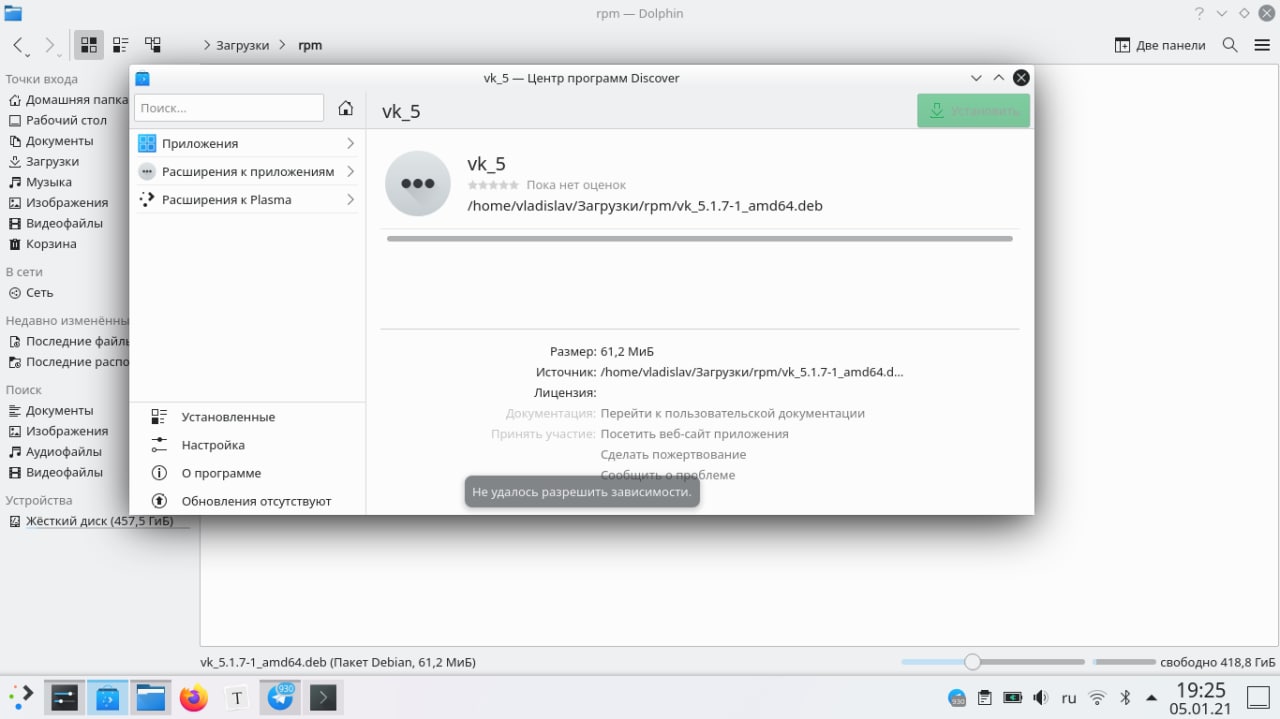
Task: Open Telegram from the taskbar
Action: pyautogui.click(x=280, y=697)
